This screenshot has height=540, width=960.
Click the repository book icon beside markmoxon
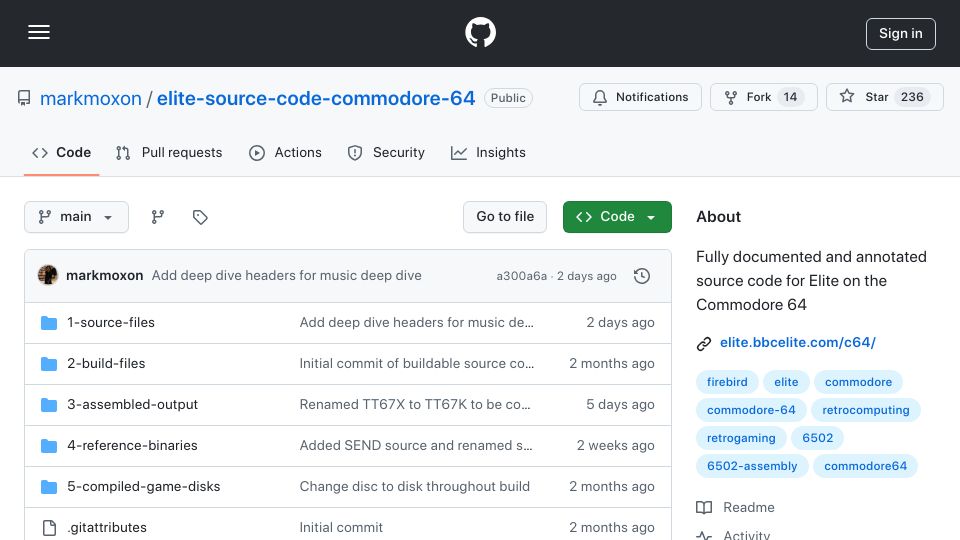point(24,98)
